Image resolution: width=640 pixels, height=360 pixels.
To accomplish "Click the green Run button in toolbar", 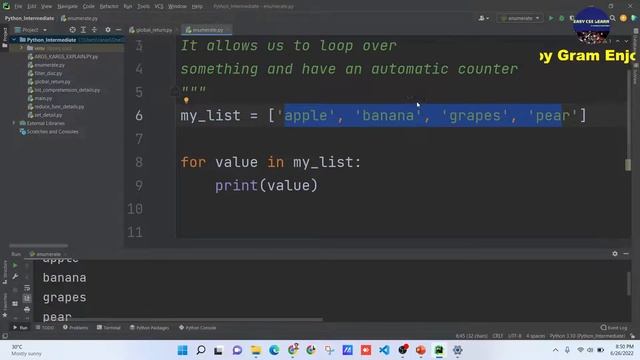I will click(x=551, y=18).
